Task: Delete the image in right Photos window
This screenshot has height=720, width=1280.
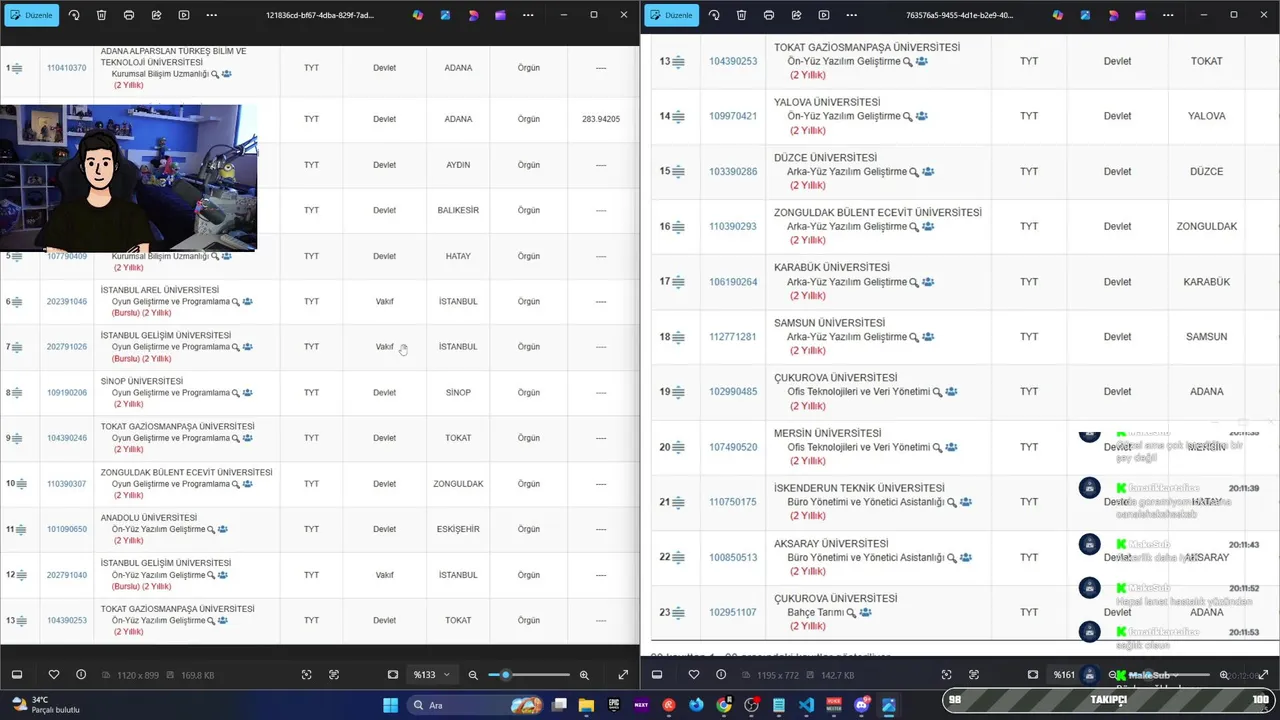Action: 741,15
